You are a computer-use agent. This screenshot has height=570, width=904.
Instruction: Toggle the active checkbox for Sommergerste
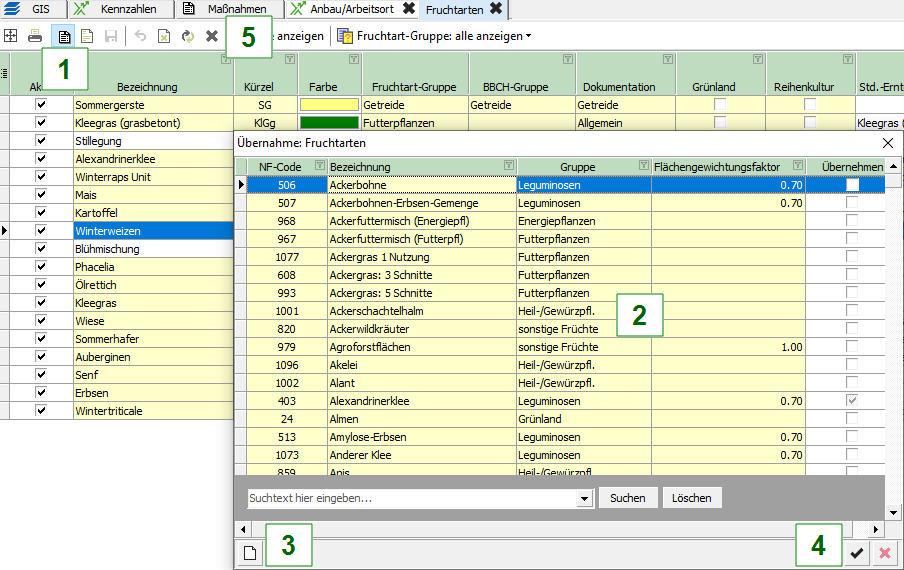[41, 105]
